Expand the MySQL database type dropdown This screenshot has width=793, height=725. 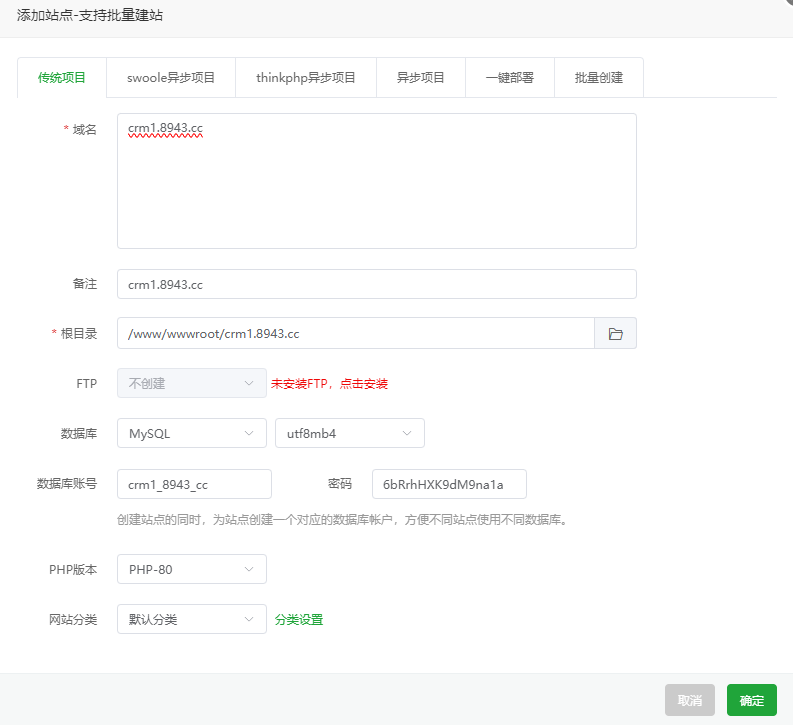coord(192,433)
